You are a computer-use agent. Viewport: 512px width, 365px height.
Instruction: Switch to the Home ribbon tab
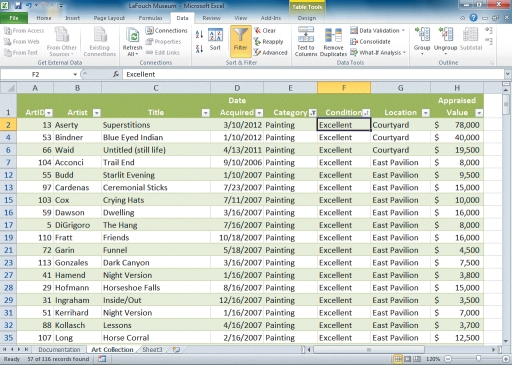(x=44, y=18)
